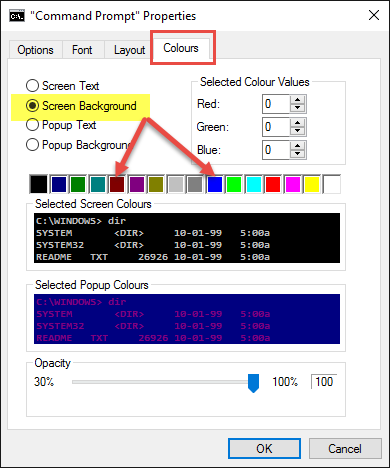Open the Font tab
The image size is (390, 468).
(x=82, y=50)
